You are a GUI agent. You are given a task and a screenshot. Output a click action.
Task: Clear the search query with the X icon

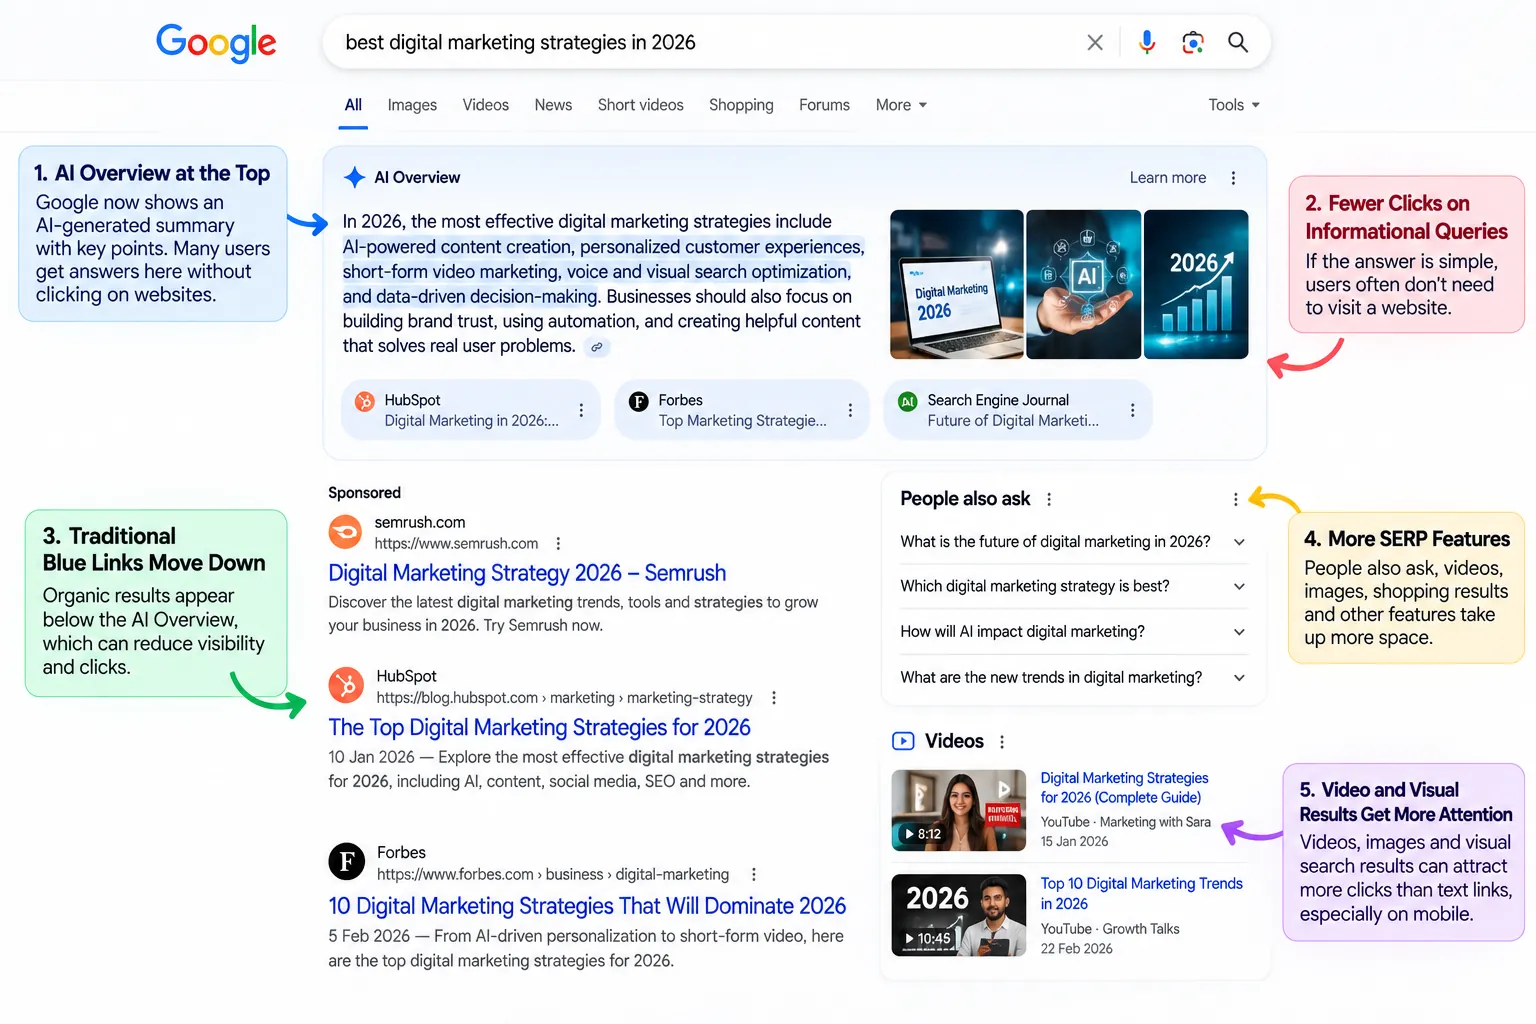click(1095, 42)
